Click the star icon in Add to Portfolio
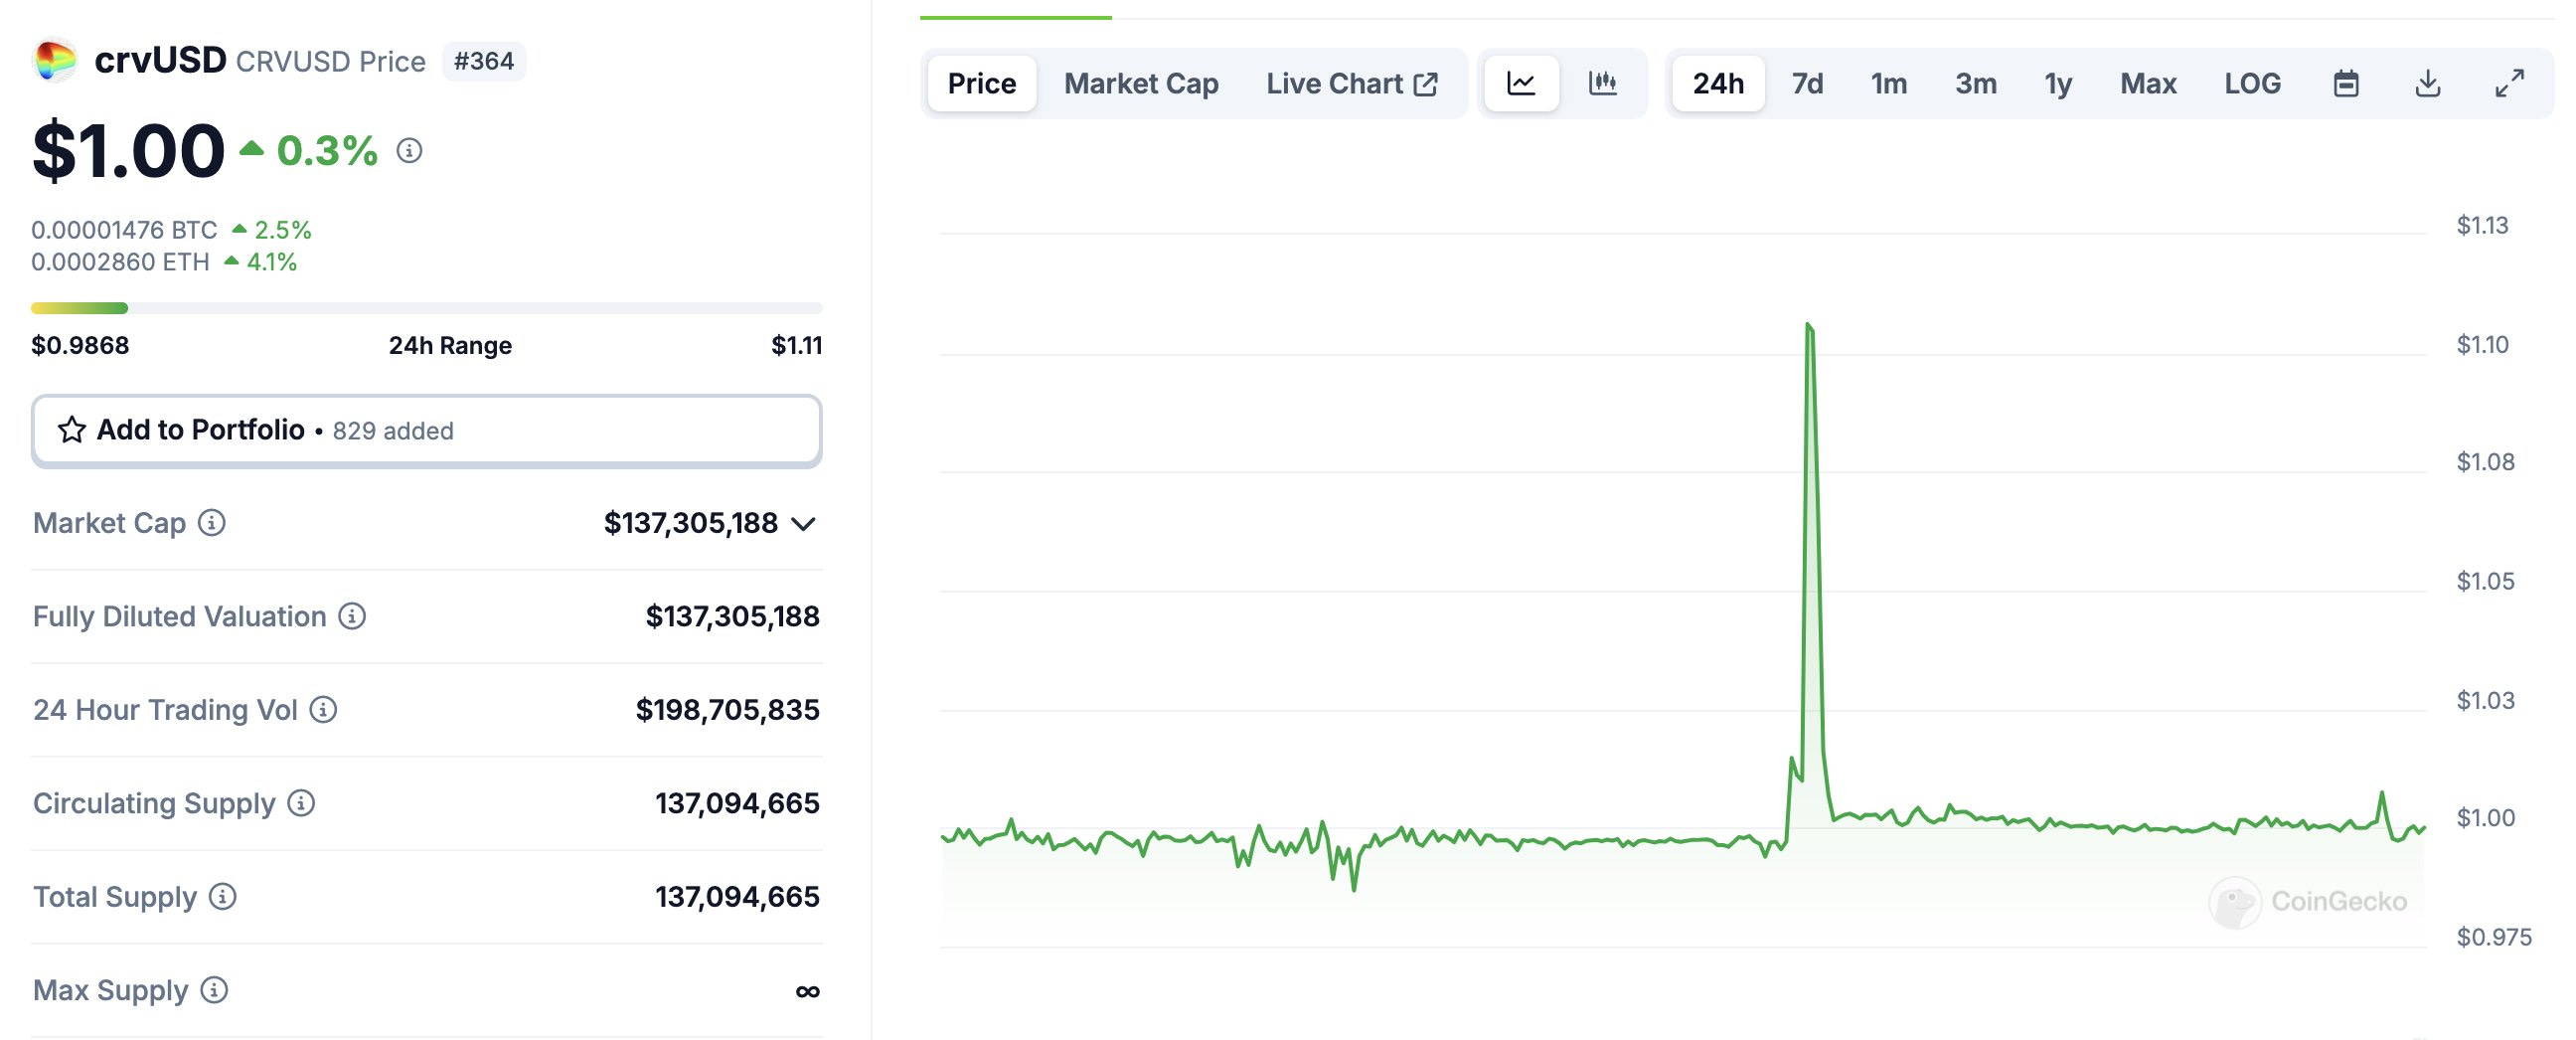This screenshot has height=1040, width=2576. pos(72,430)
